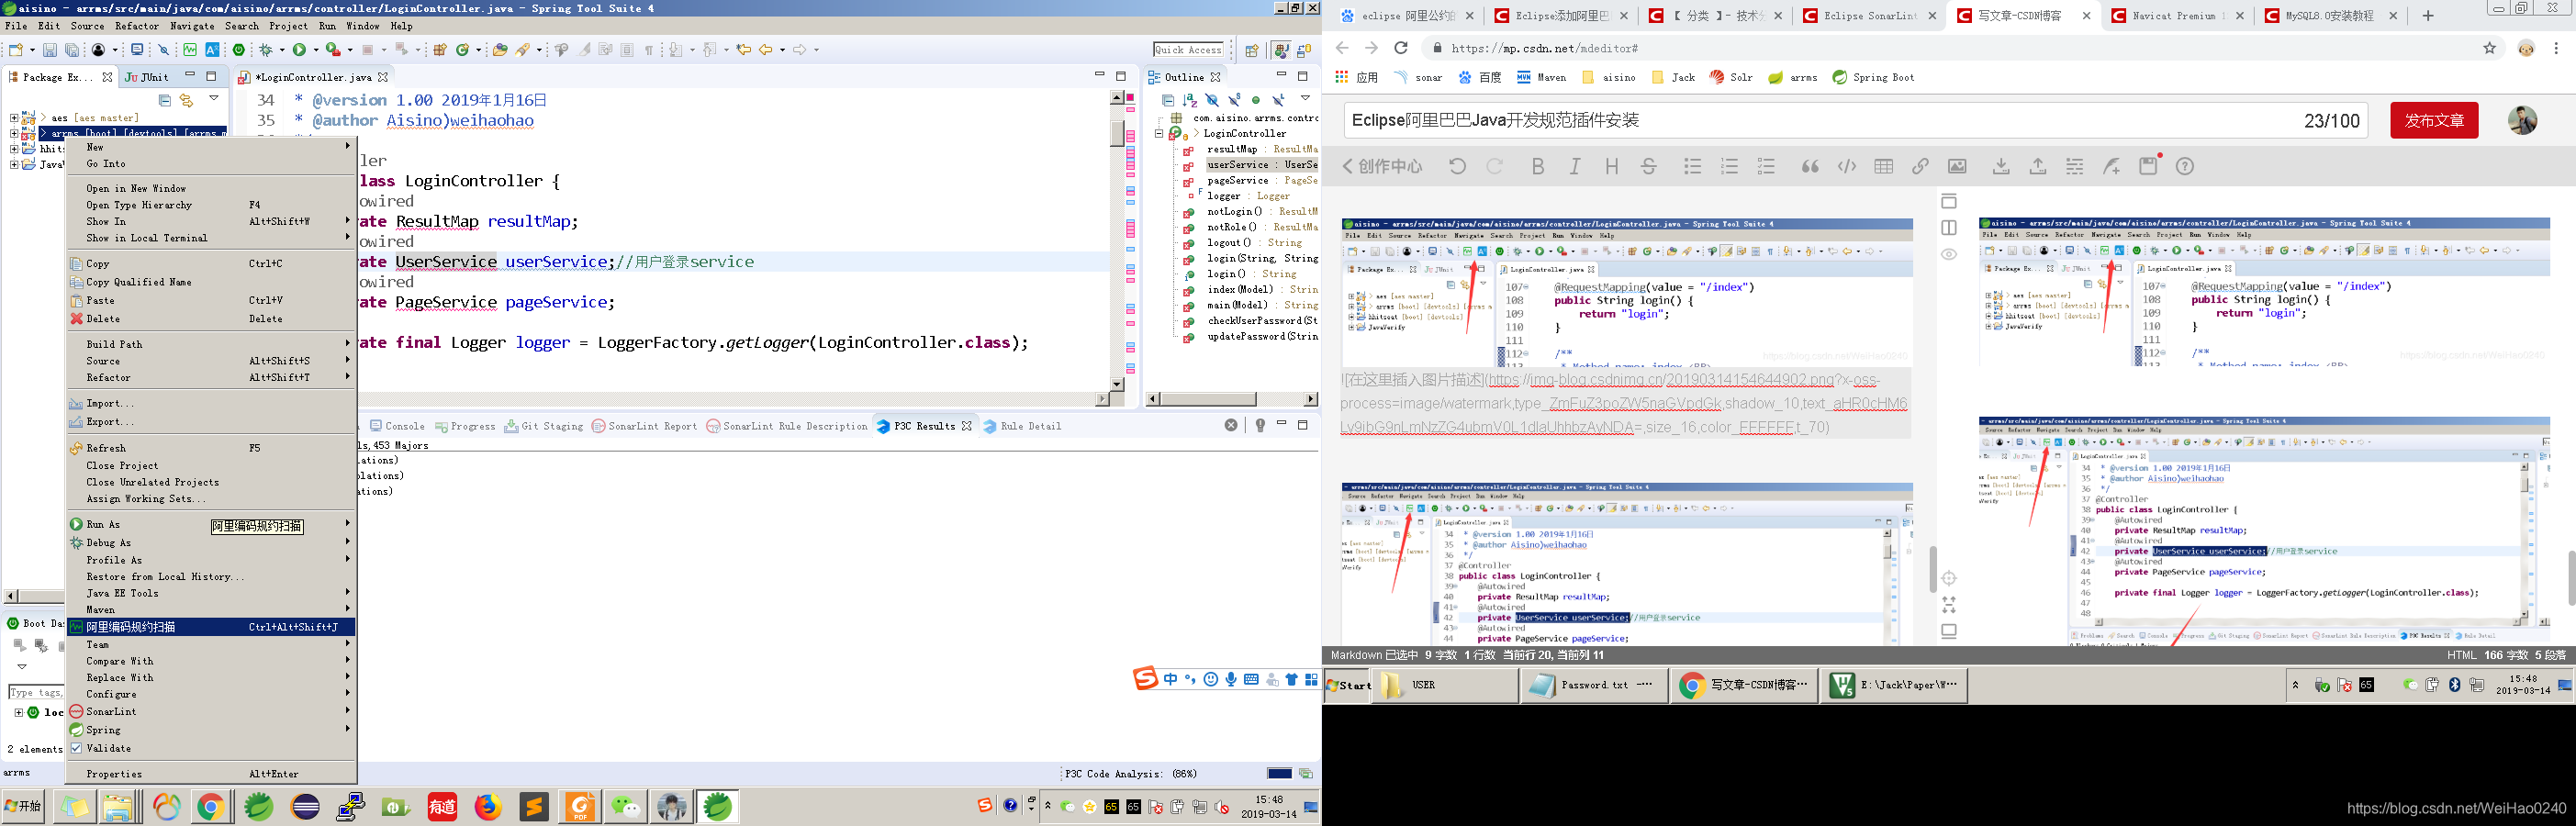Click Collapse All in Package Explorer
The width and height of the screenshot is (2576, 826).
165,100
